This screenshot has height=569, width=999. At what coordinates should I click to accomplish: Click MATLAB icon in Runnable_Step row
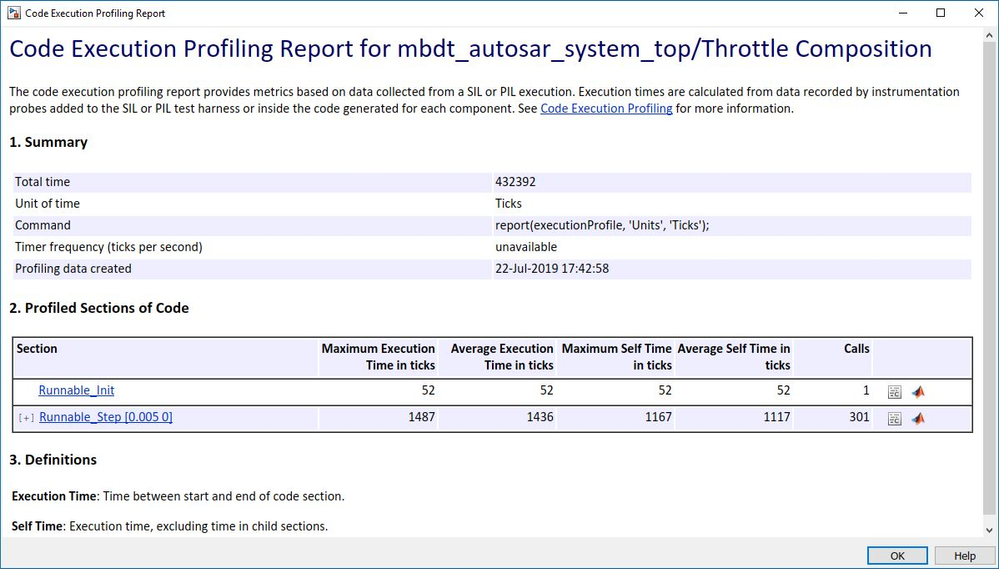(917, 419)
